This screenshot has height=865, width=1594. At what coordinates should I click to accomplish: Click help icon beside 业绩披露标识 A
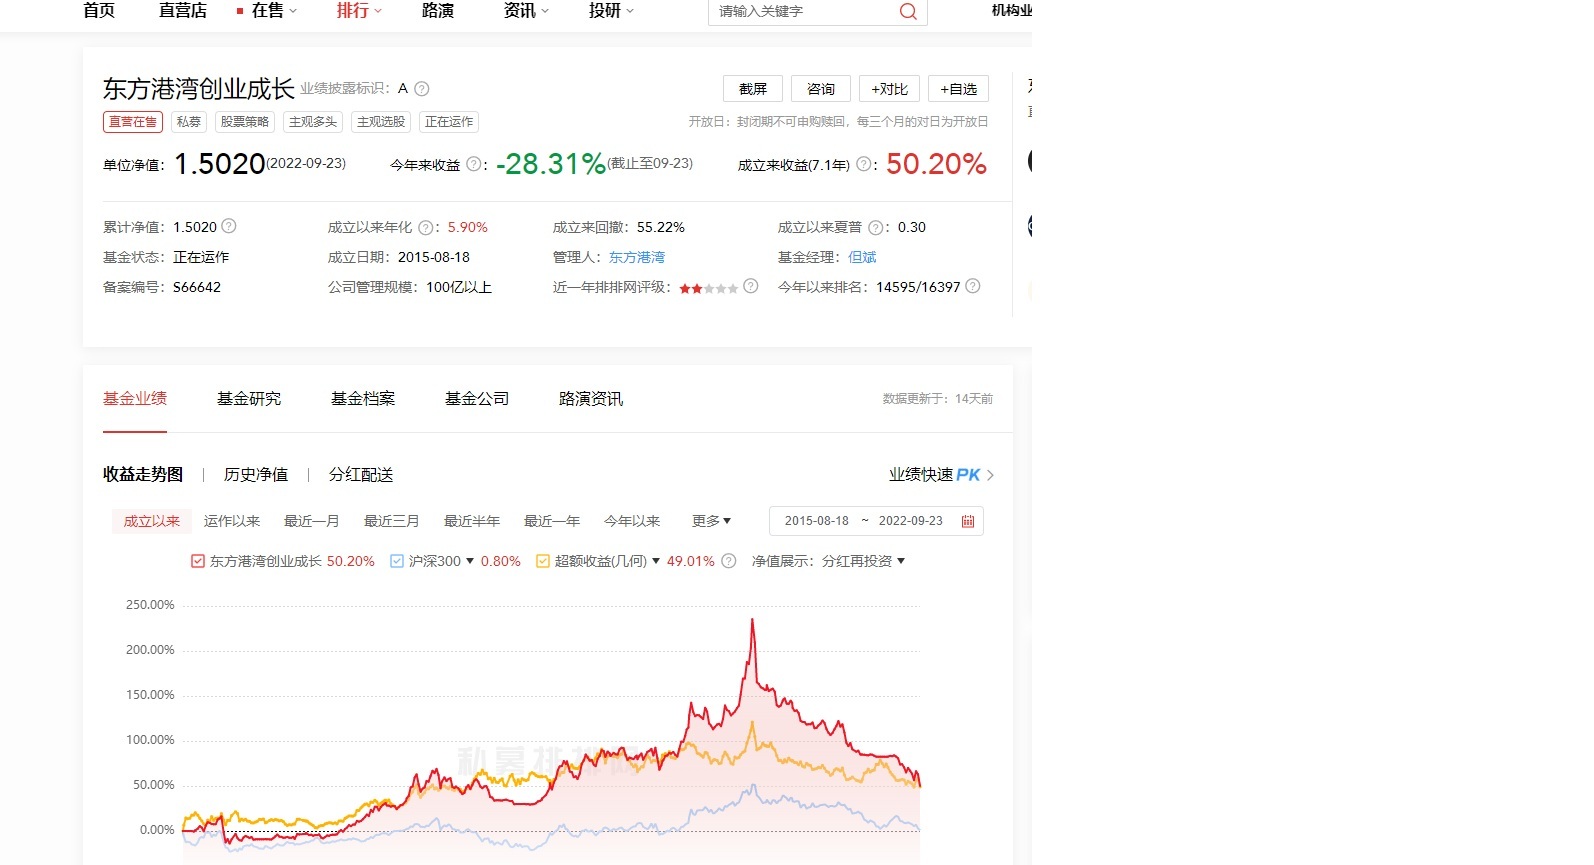click(x=422, y=89)
